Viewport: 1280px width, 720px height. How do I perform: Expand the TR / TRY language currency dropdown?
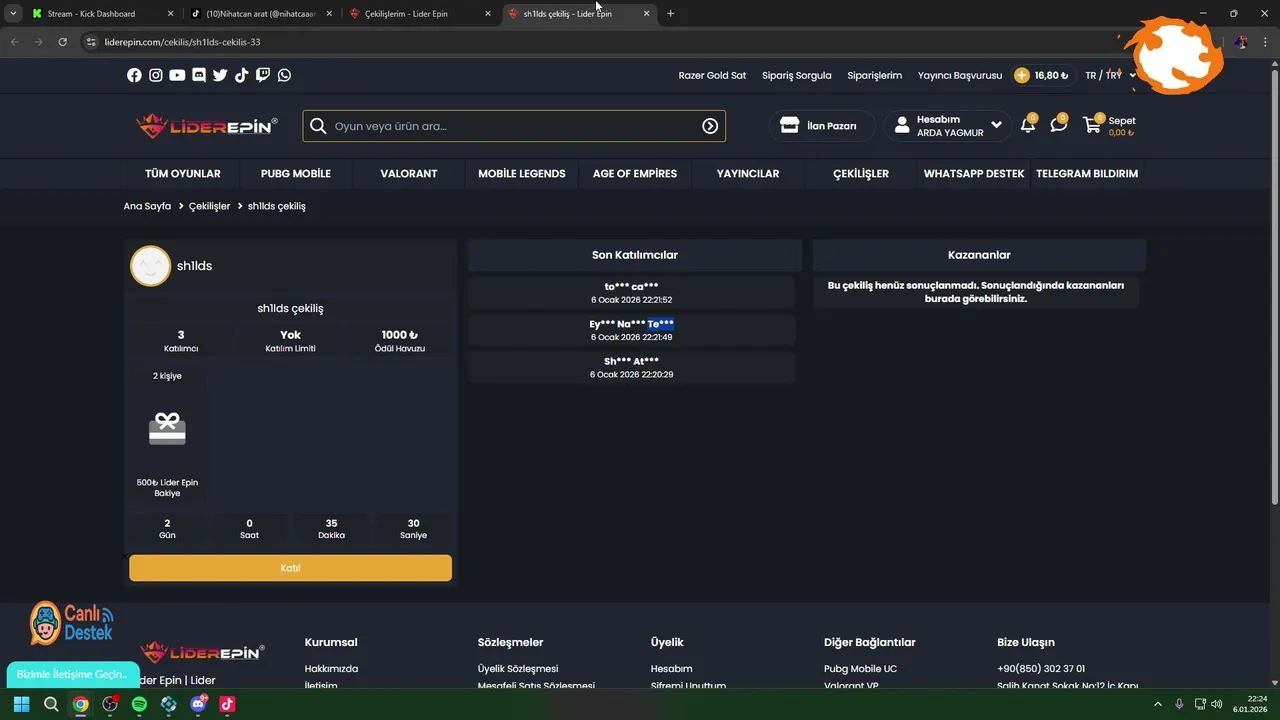tap(1111, 75)
